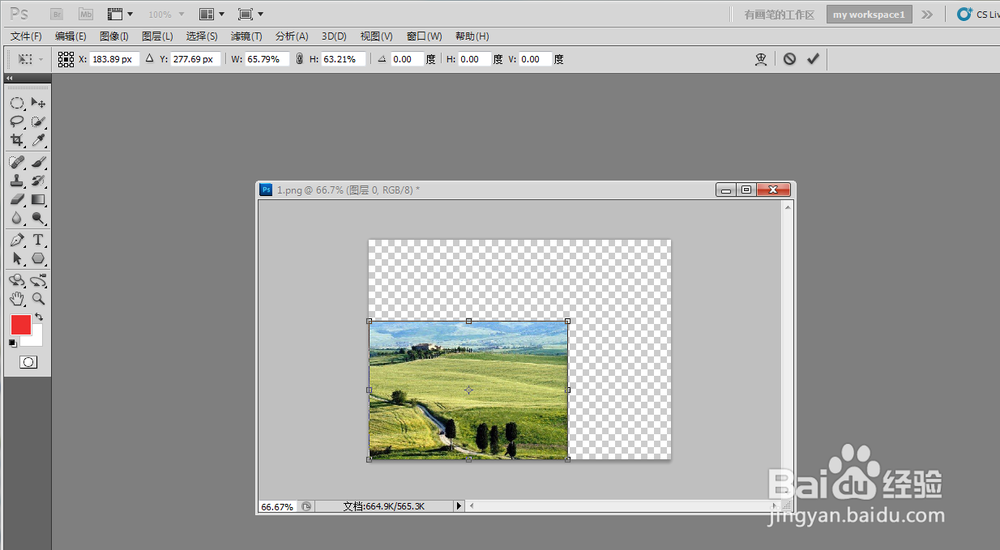Viewport: 1000px width, 550px height.
Task: Swap foreground and background colors
Action: [x=39, y=316]
